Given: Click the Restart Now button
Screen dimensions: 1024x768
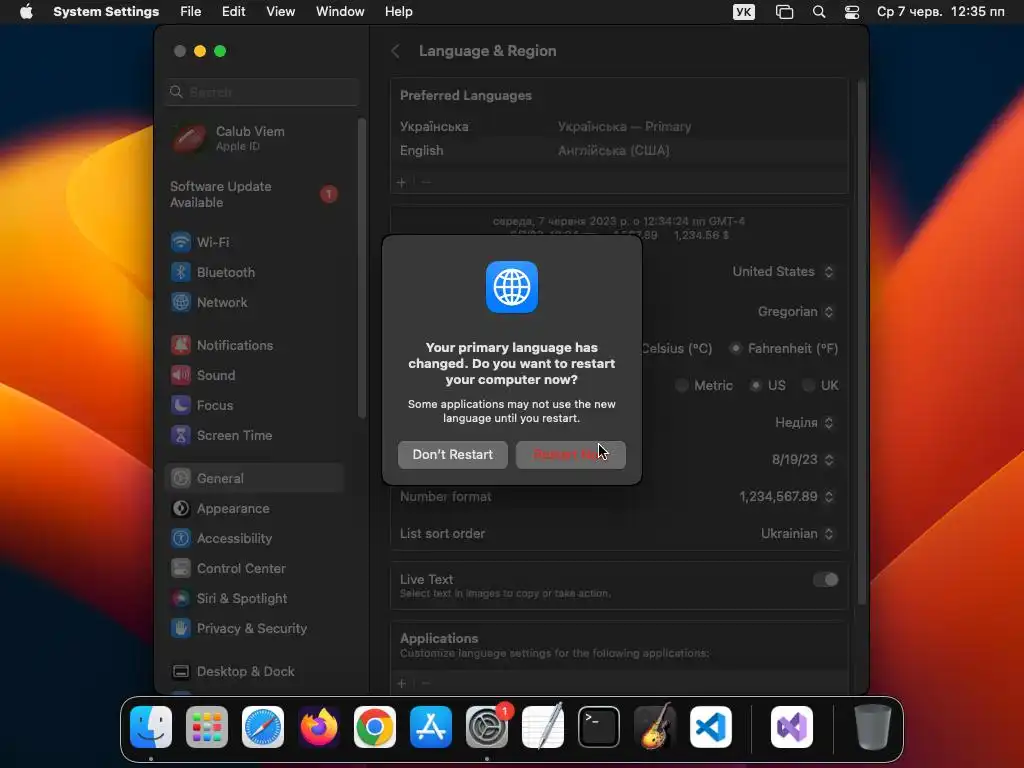Looking at the screenshot, I should click(x=571, y=455).
